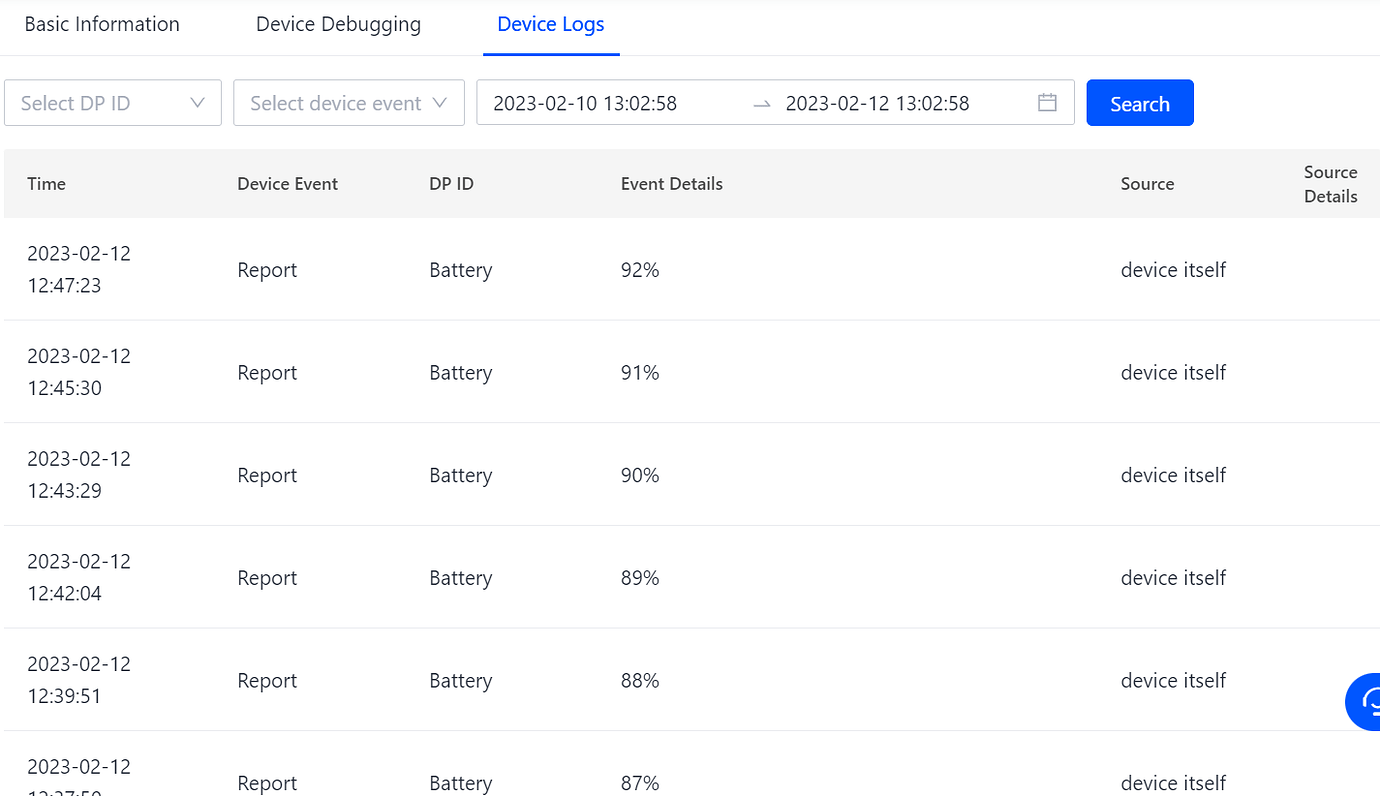Click the Report entry at 12:43:29
Screen dimensions: 1380x796
(x=267, y=475)
